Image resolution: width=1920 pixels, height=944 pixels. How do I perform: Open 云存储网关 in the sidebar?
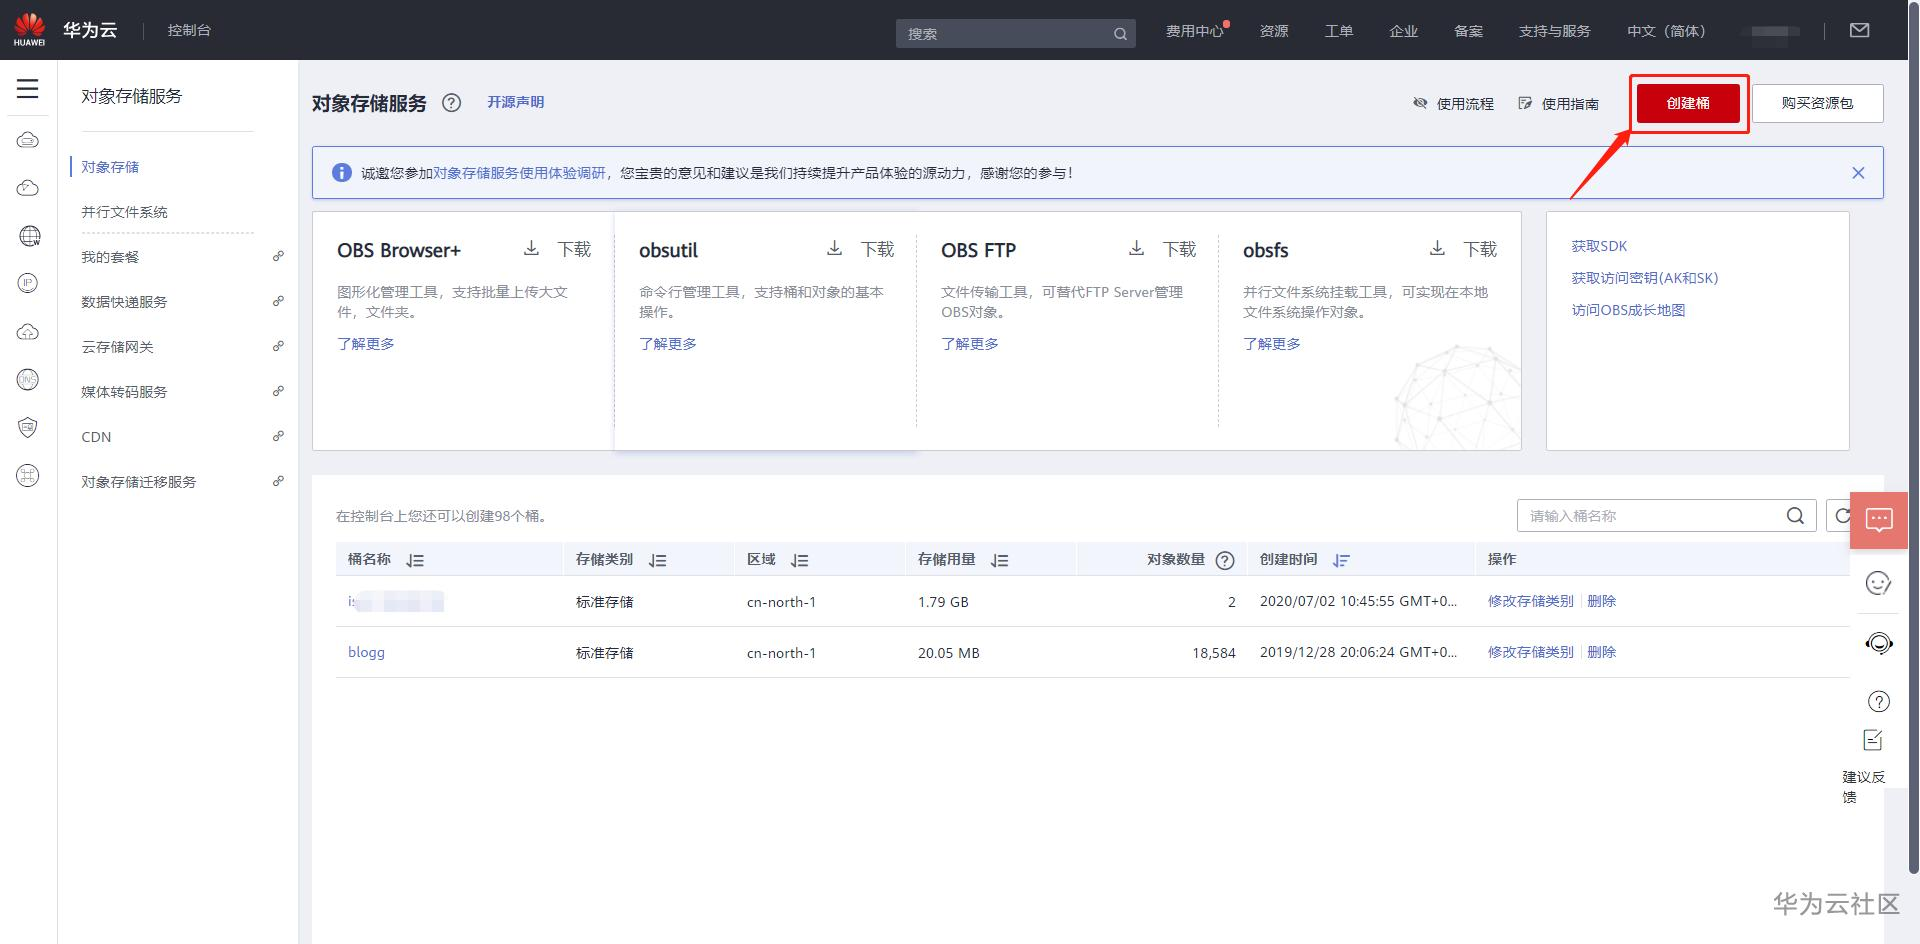click(117, 347)
